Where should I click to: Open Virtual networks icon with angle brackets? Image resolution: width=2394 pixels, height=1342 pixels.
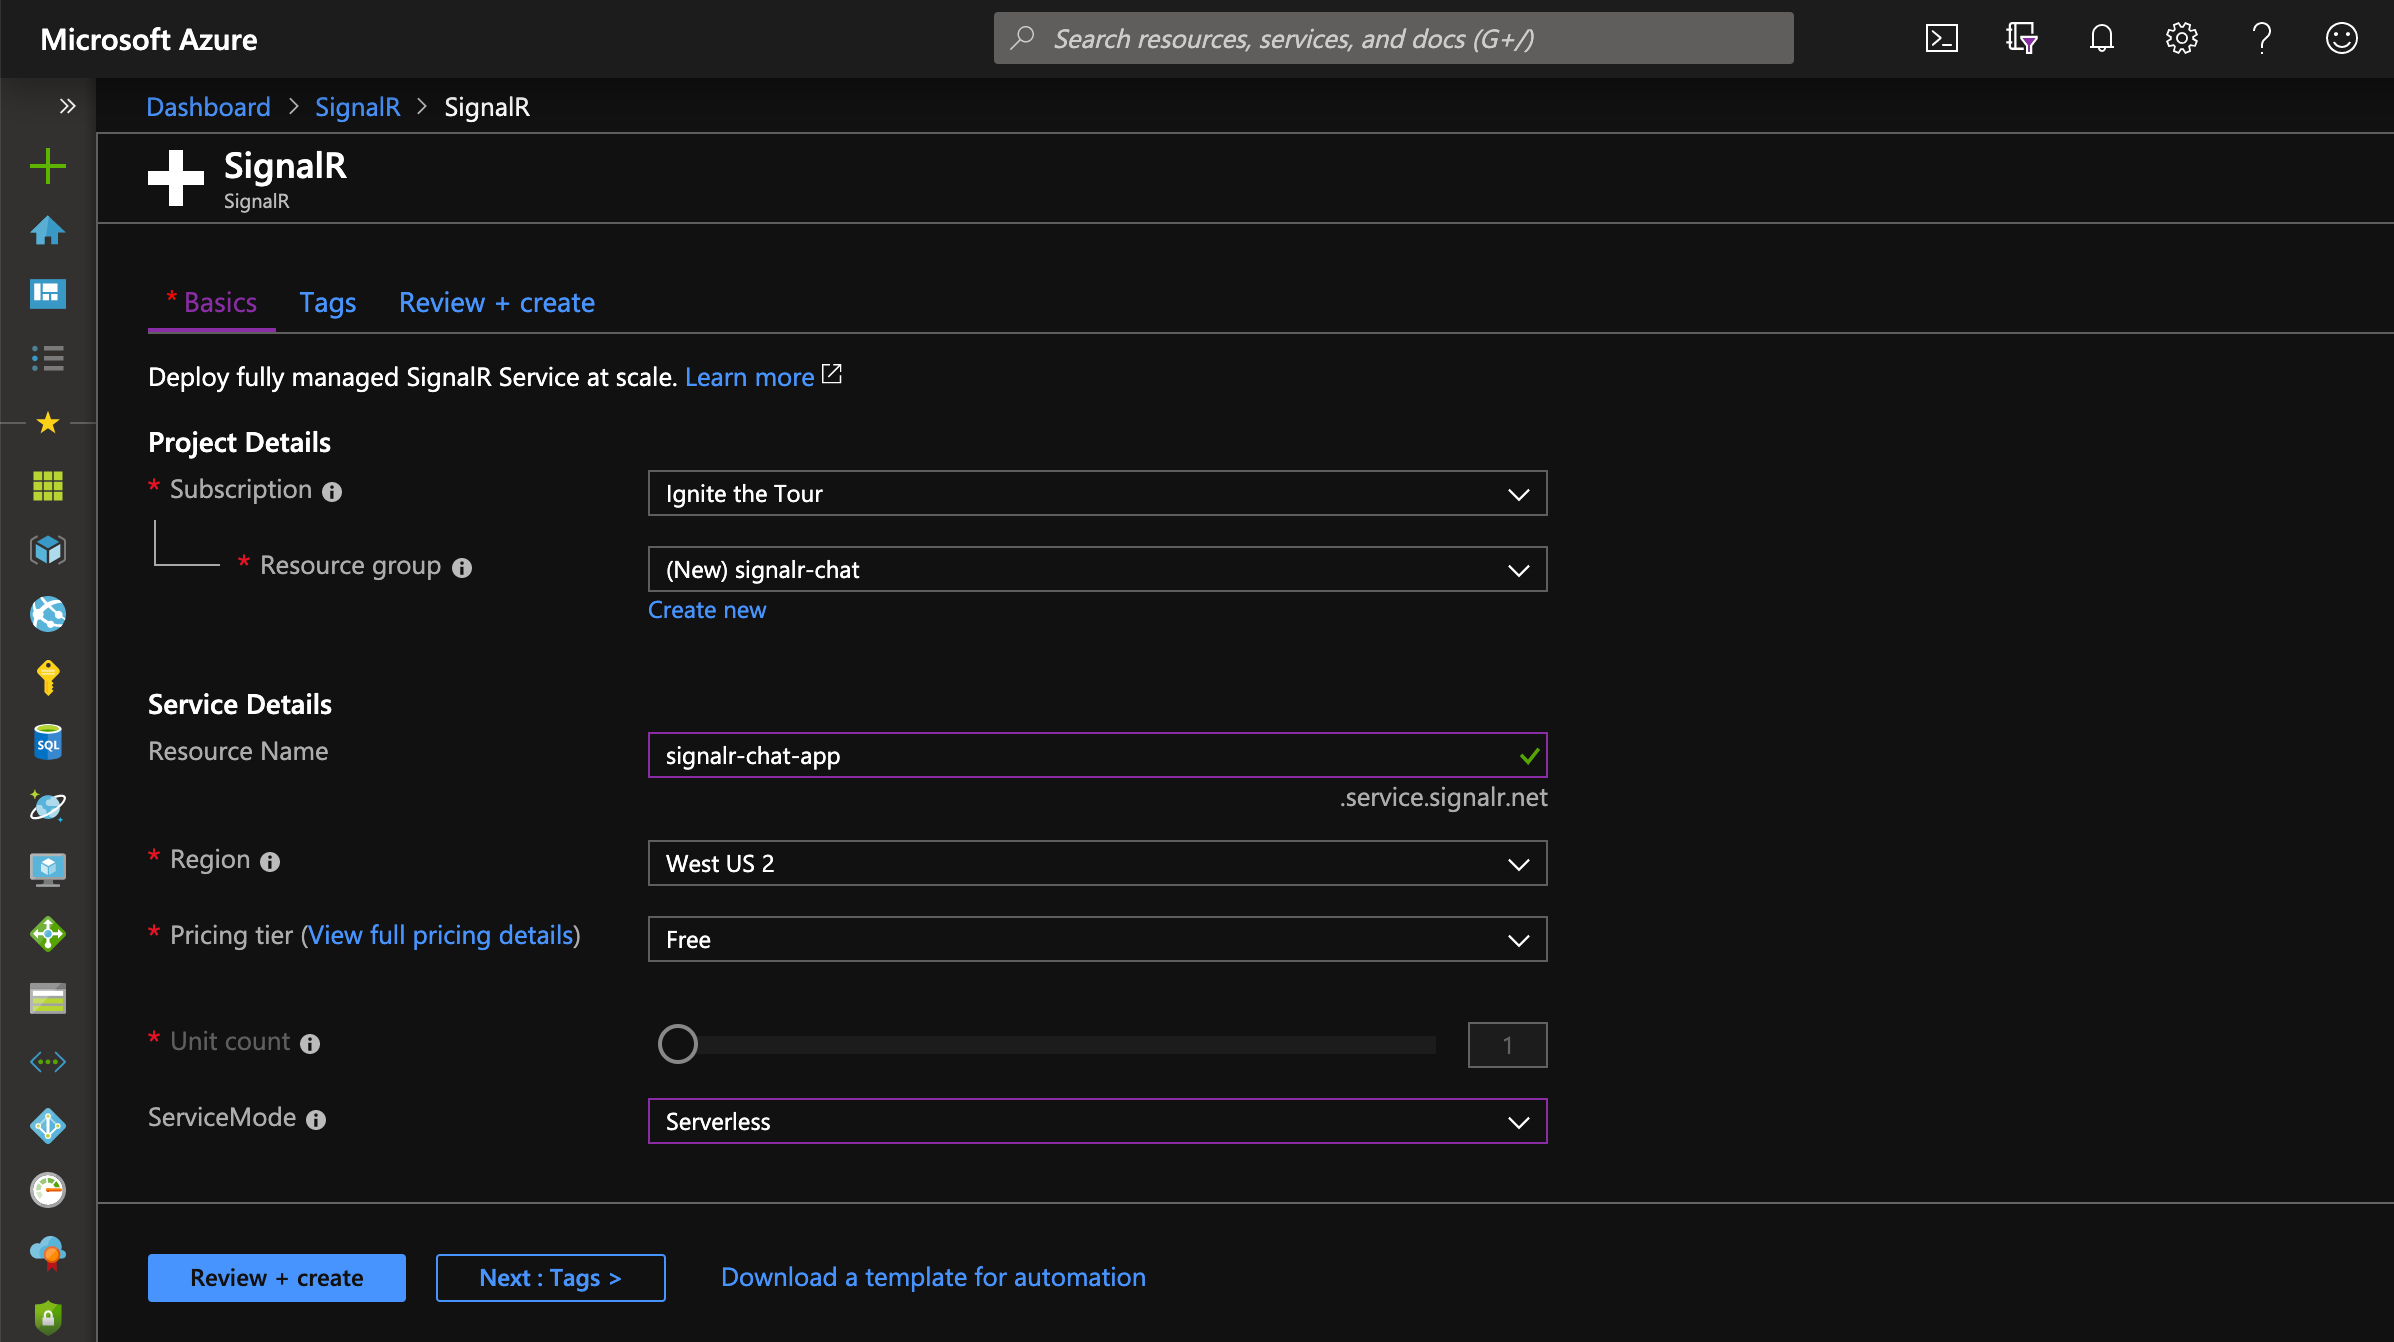(48, 1062)
